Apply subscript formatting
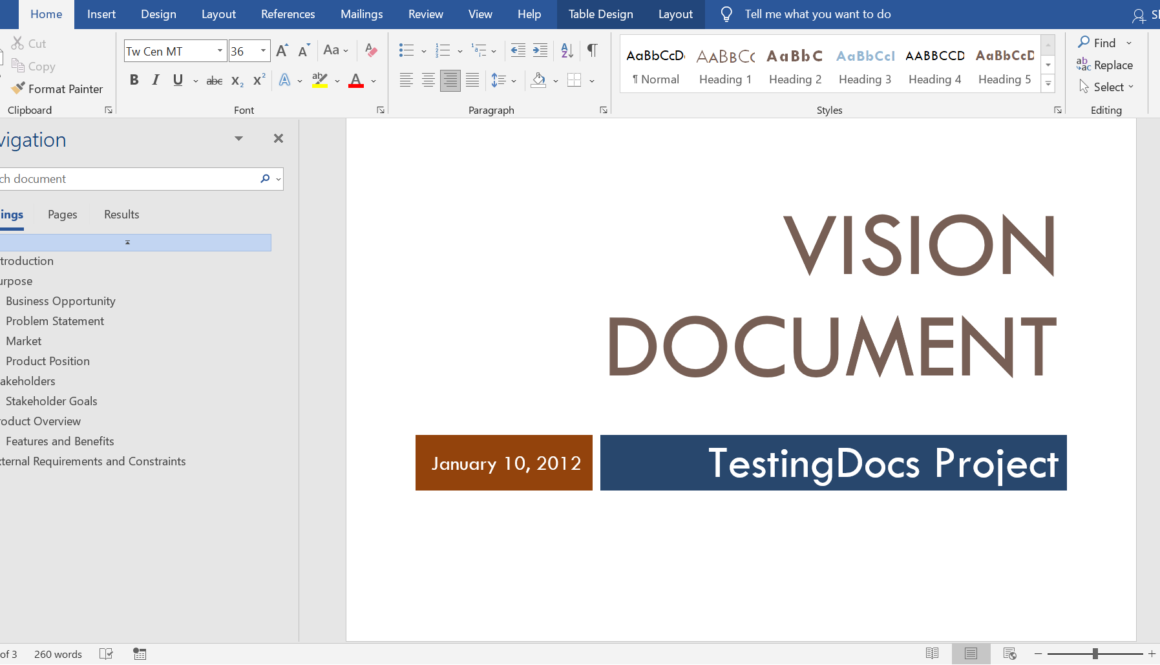The height and width of the screenshot is (665, 1160). (x=236, y=80)
